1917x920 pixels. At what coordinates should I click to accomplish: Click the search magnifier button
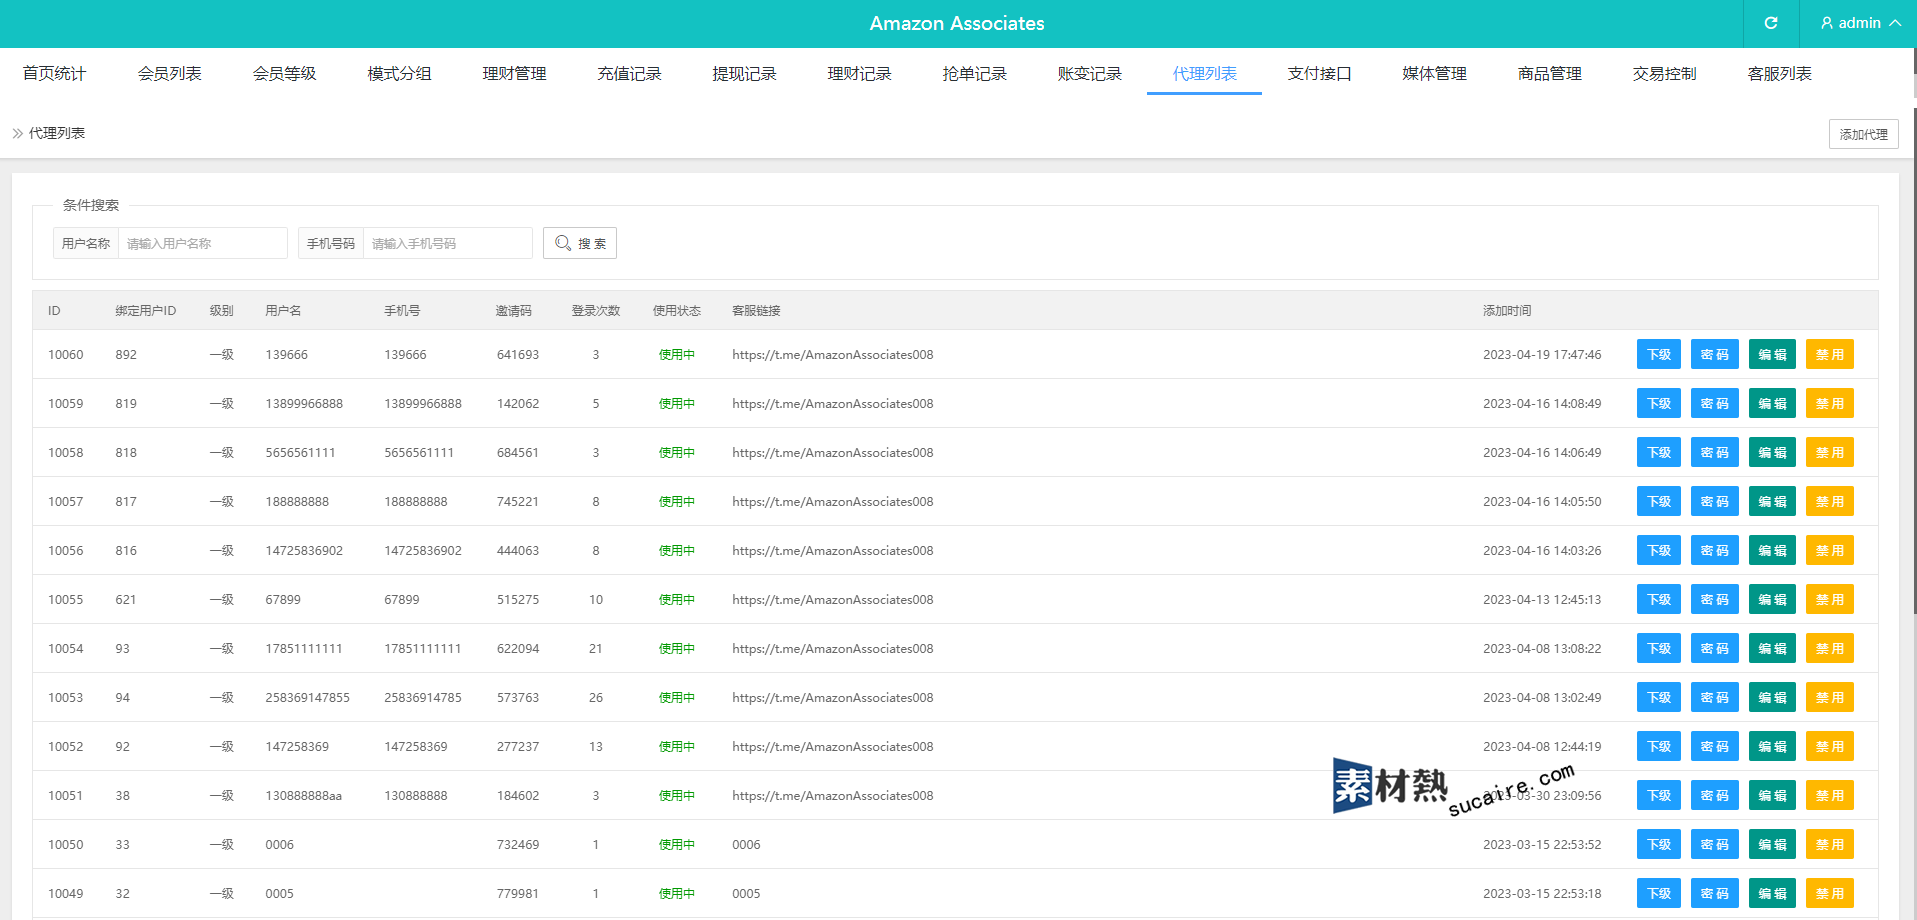580,243
